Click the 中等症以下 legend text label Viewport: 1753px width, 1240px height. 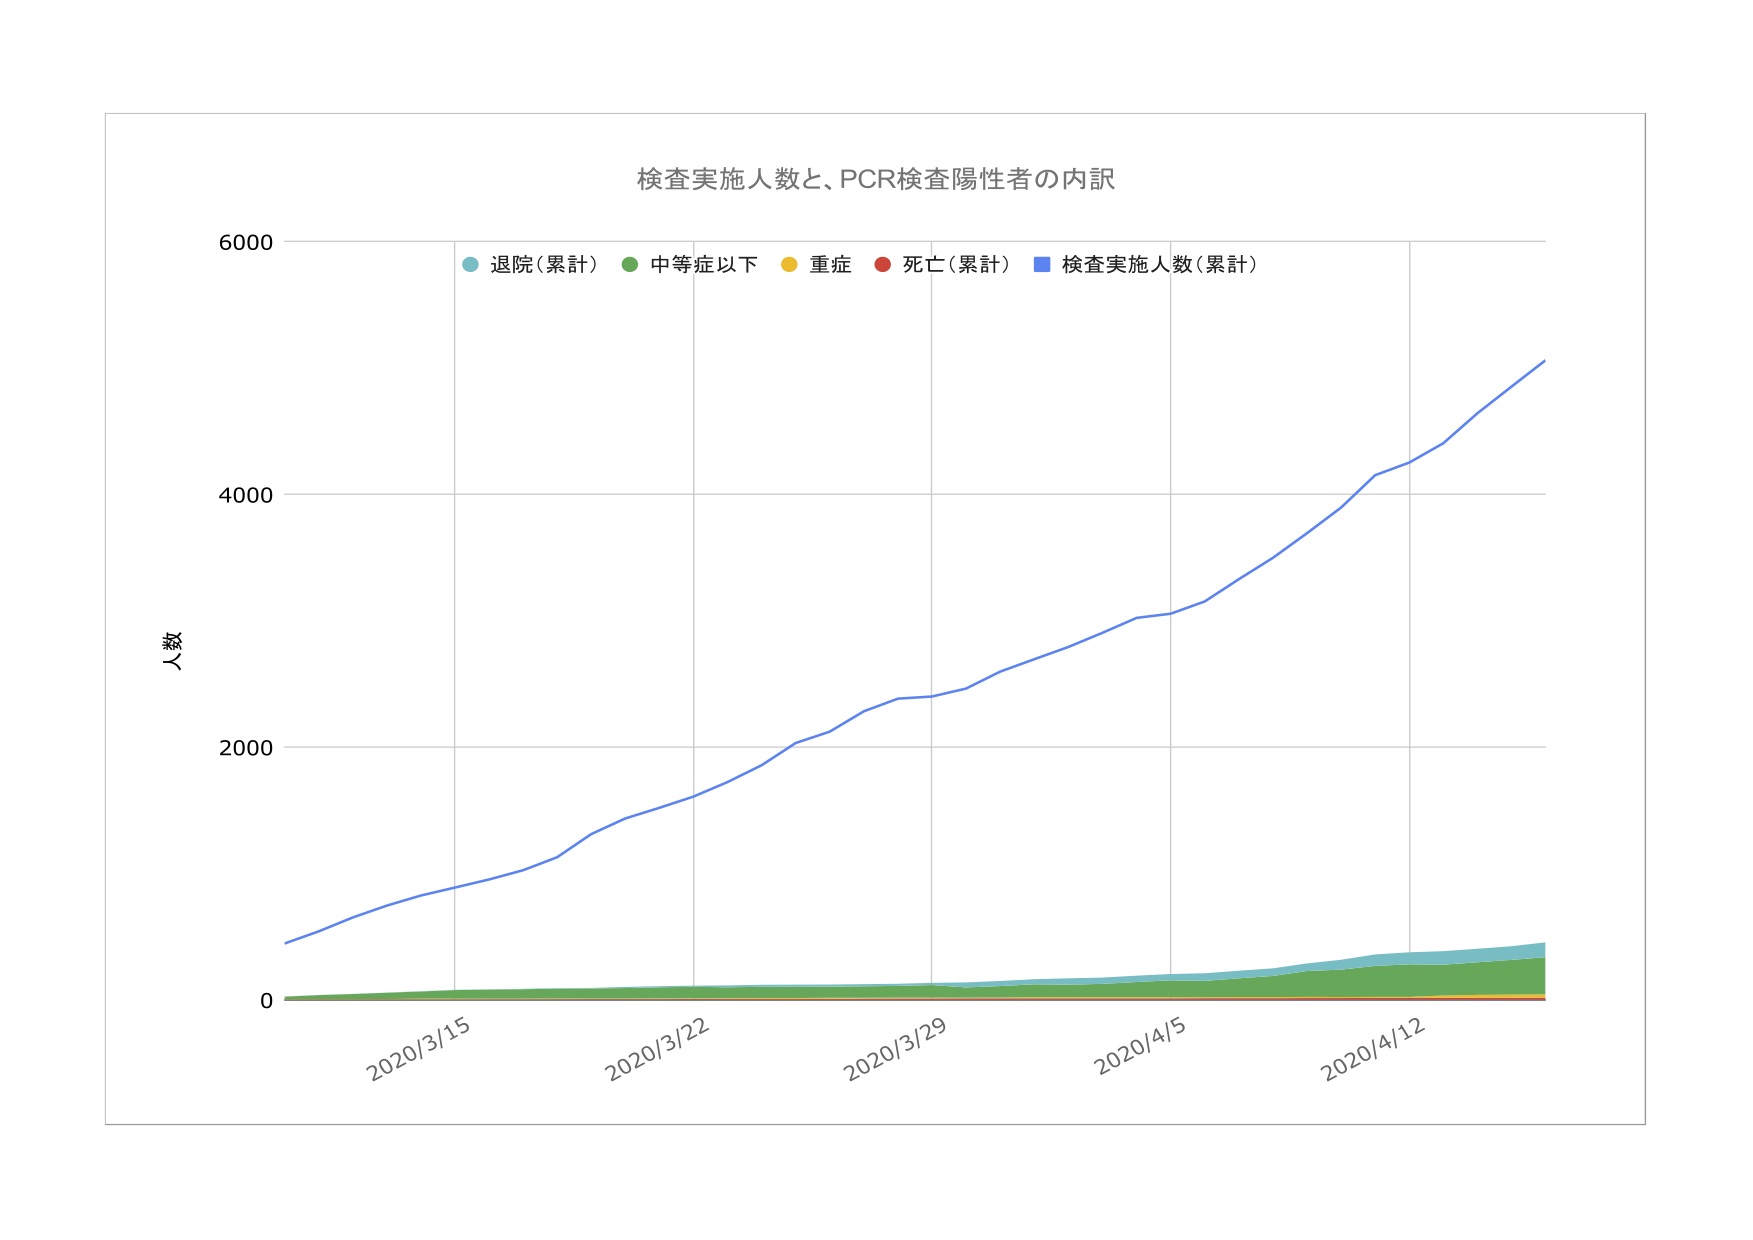[x=704, y=265]
